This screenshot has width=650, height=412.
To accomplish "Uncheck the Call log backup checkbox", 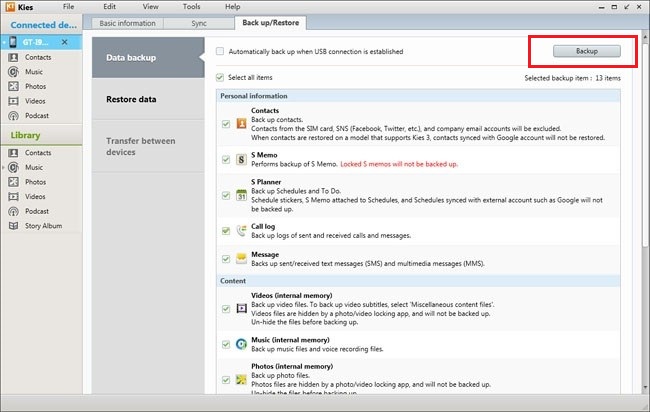I will [x=226, y=231].
